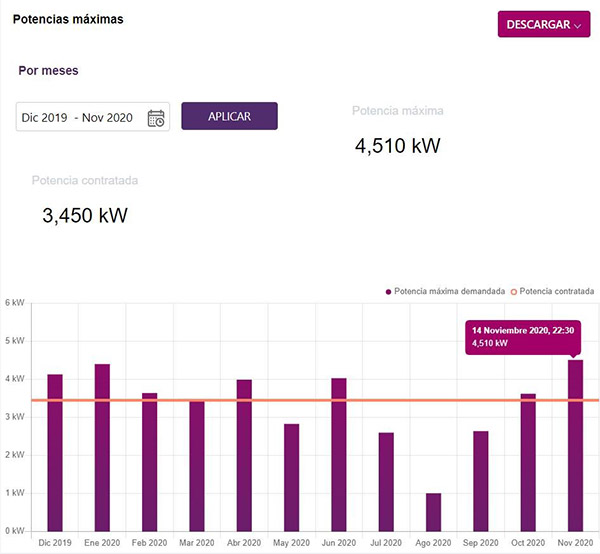Viewport: 600px width, 554px height.
Task: Toggle Potencia máxima demandada legend series
Action: tap(444, 291)
